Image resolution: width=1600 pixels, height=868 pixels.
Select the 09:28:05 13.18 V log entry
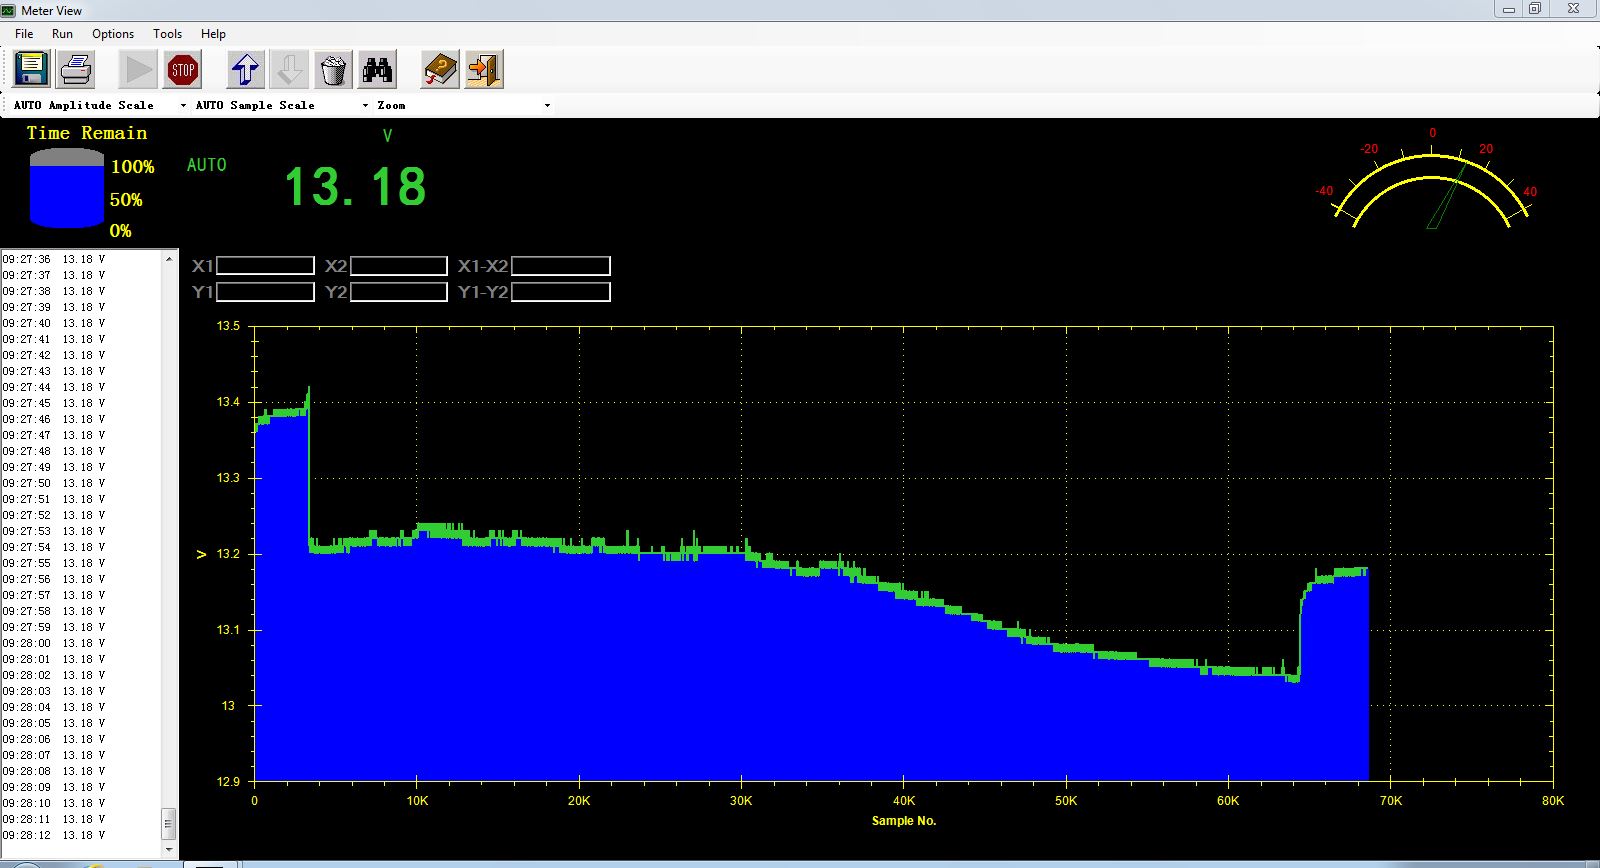(54, 723)
